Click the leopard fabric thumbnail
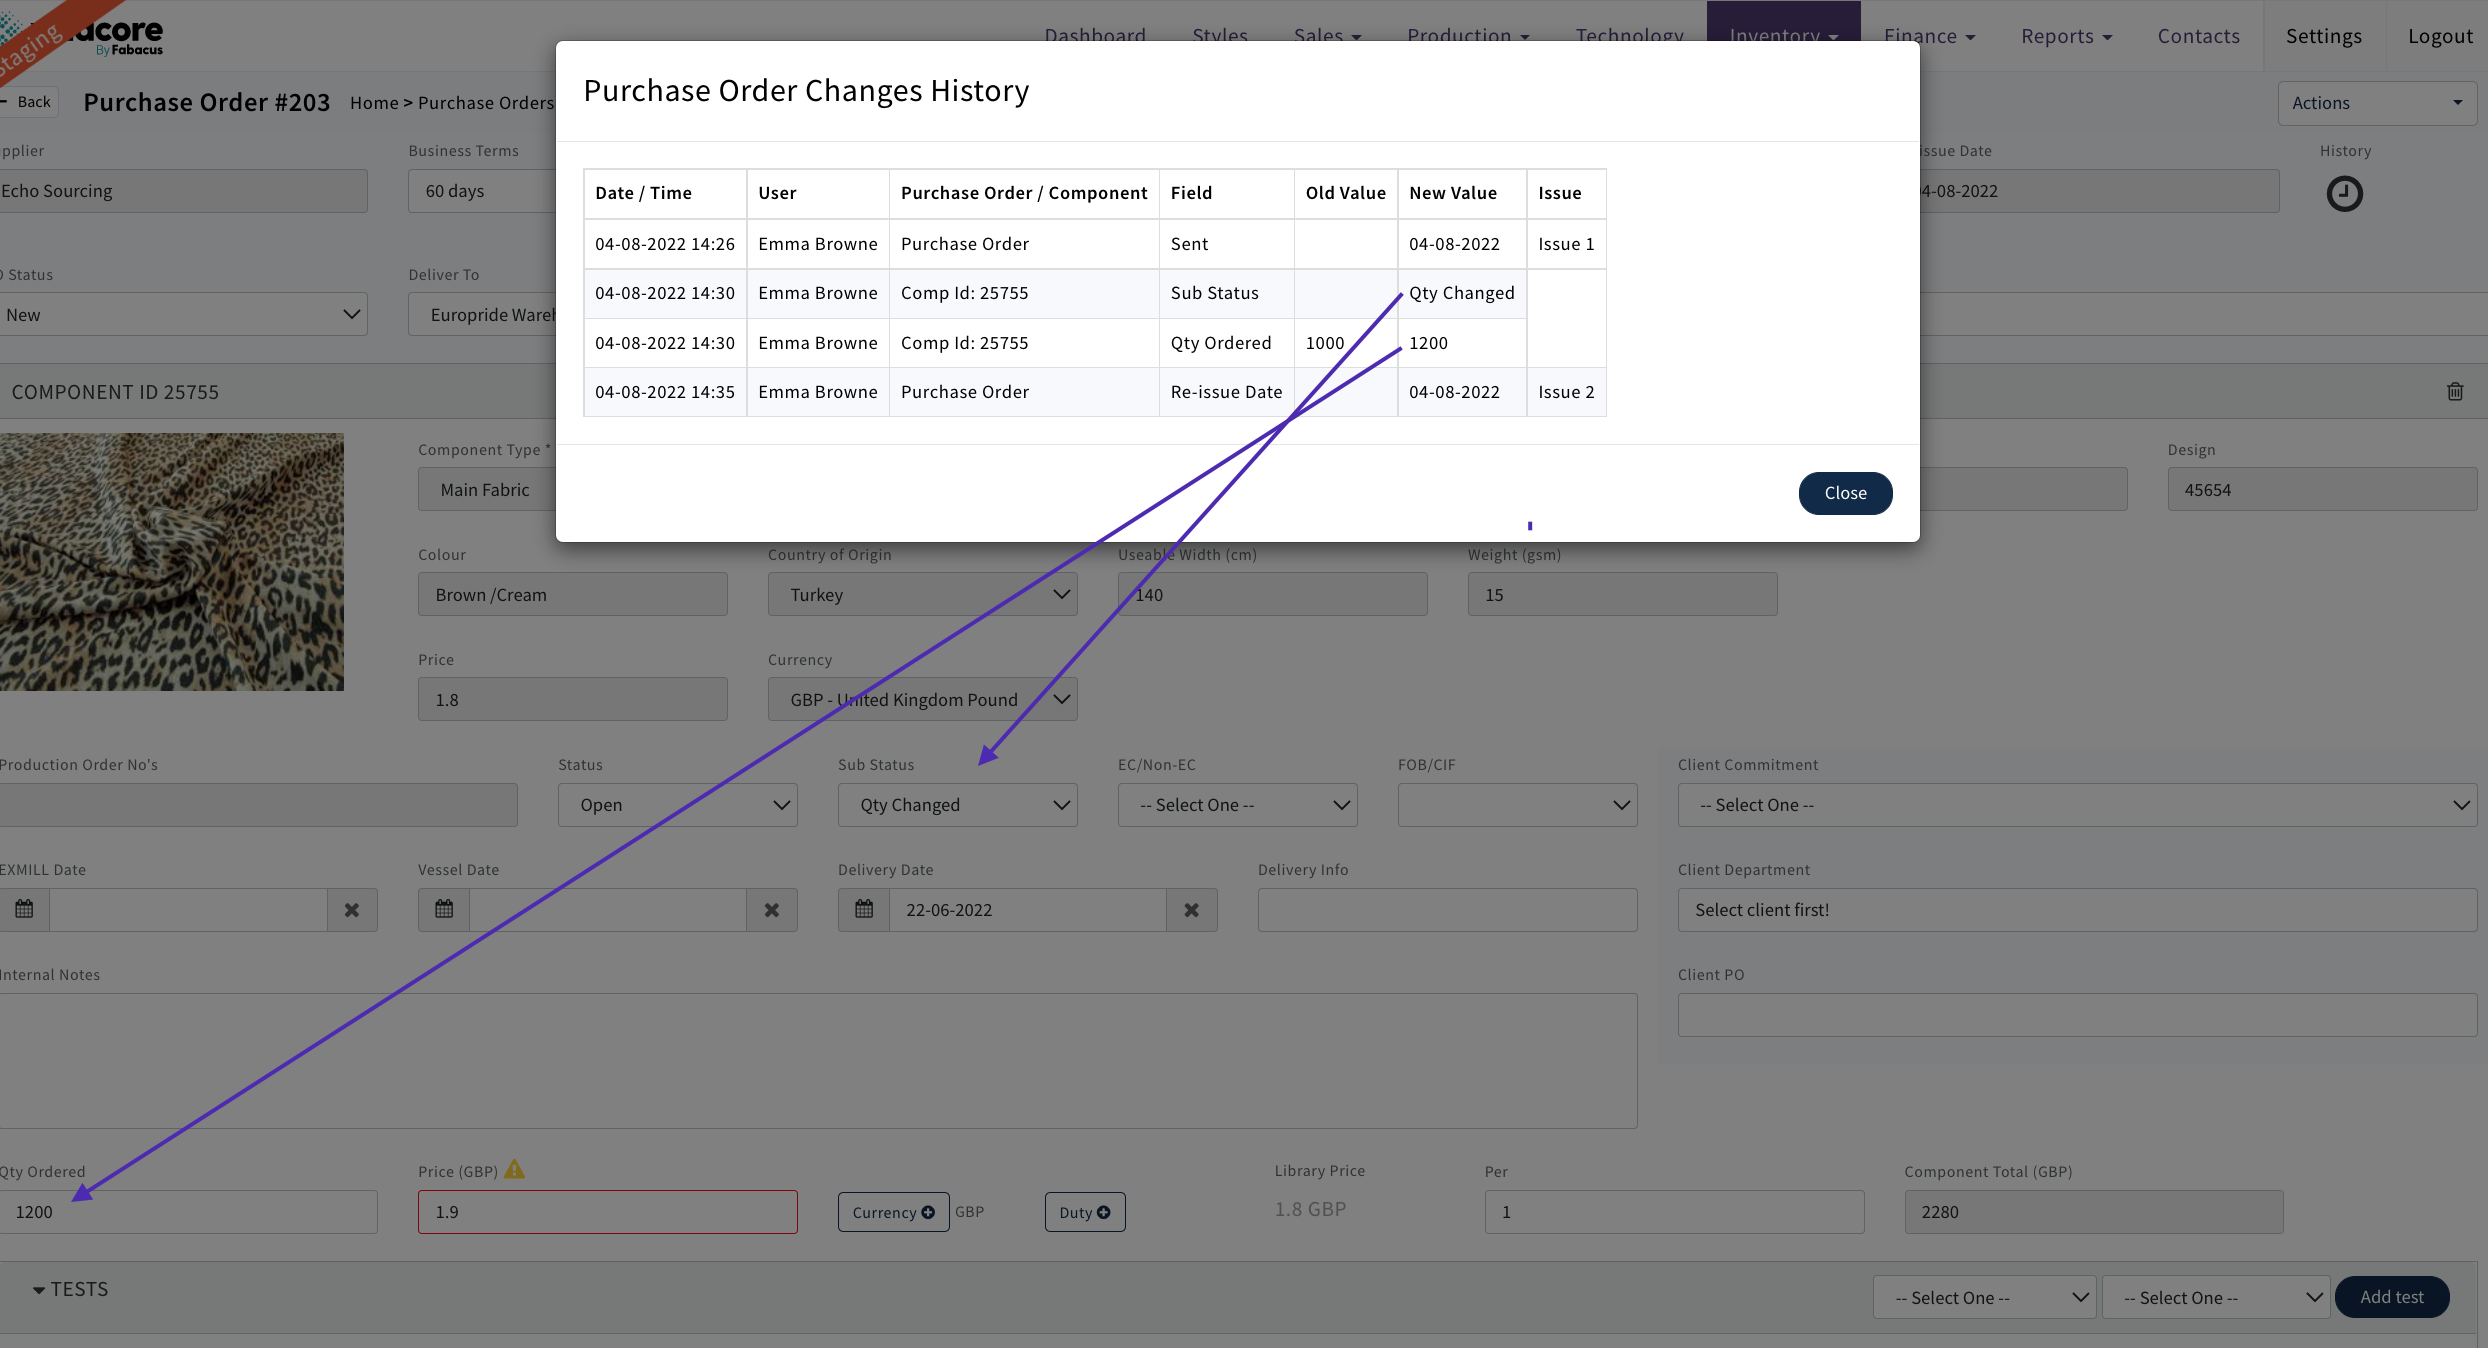Viewport: 2488px width, 1348px height. click(x=171, y=561)
